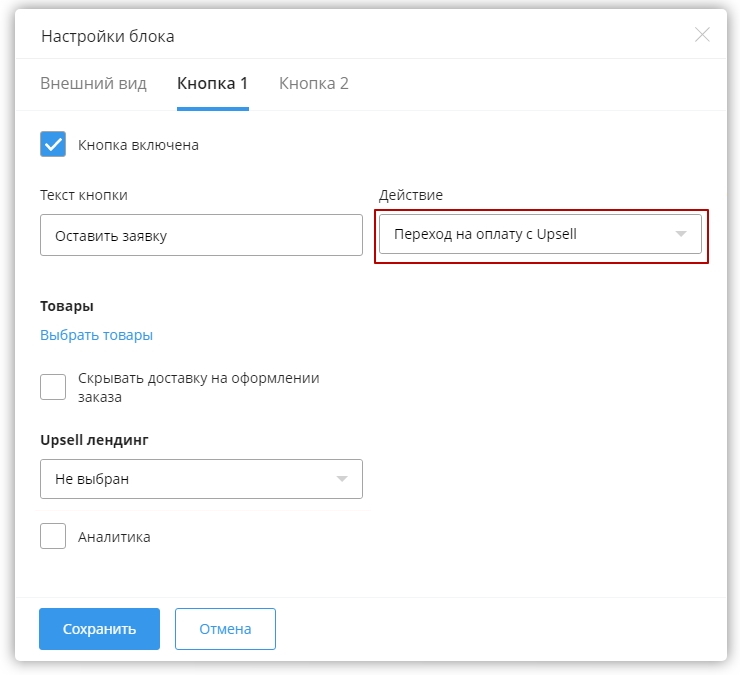Viewport: 740px width, 675px height.
Task: Click the arrow icon in Не выбран dropdown
Action: 342,479
